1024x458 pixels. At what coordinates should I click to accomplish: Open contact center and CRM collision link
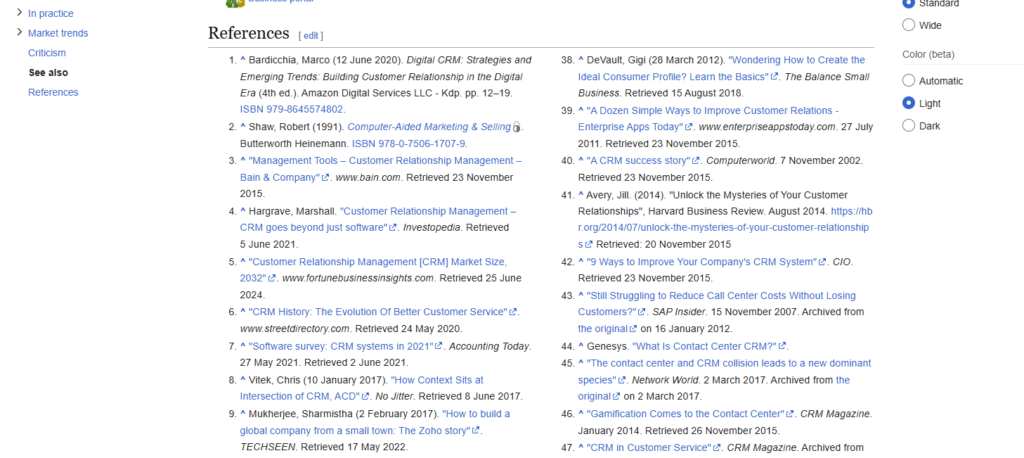point(725,371)
